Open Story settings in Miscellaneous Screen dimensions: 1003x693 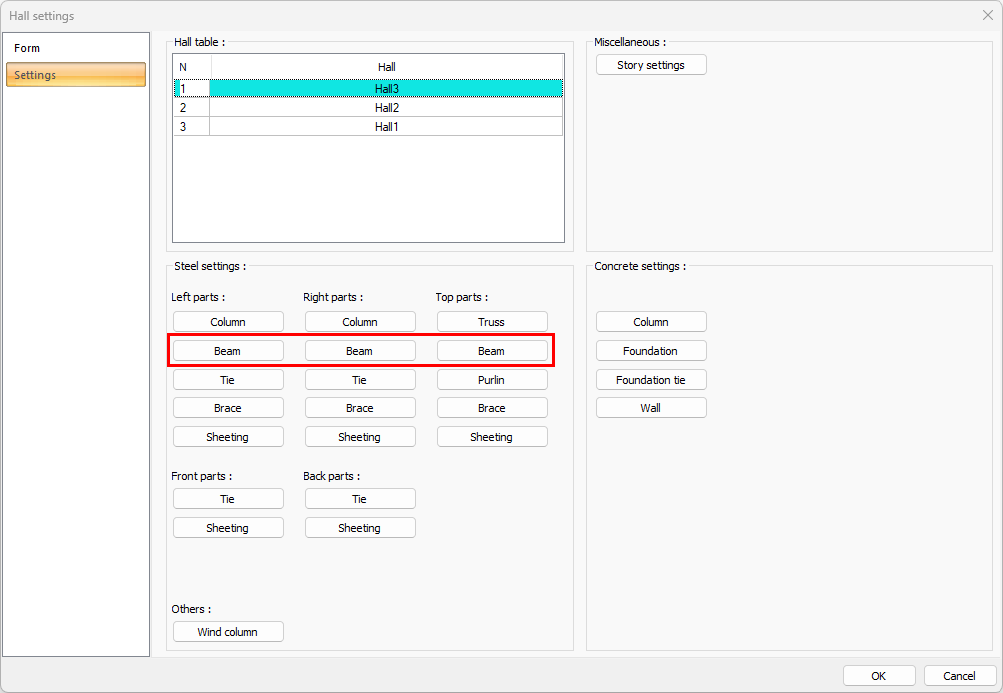[651, 65]
